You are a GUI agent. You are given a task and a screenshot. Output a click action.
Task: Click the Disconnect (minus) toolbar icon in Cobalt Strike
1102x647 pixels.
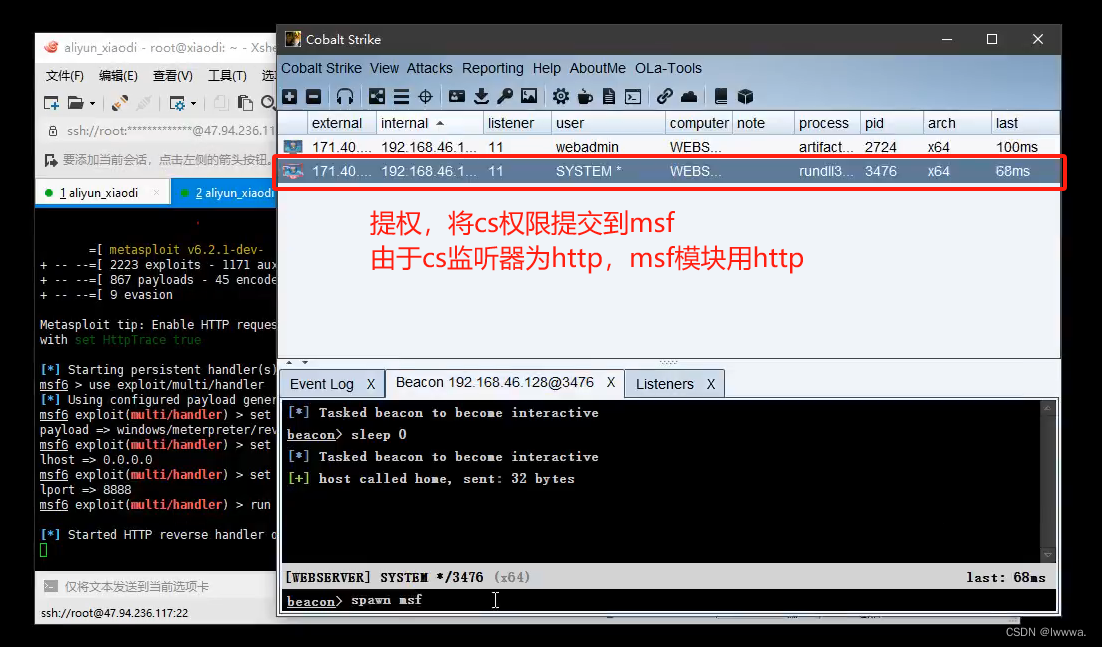(313, 96)
